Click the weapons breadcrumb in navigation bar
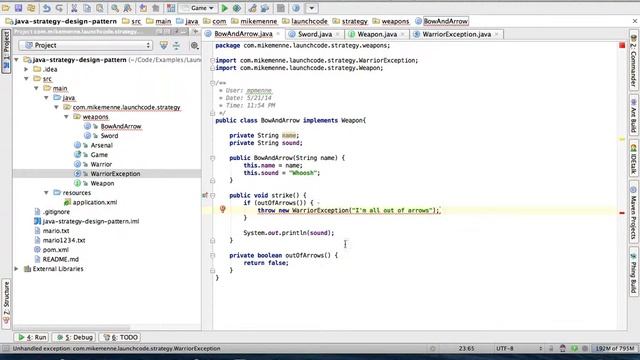The image size is (640, 360). coord(391,21)
